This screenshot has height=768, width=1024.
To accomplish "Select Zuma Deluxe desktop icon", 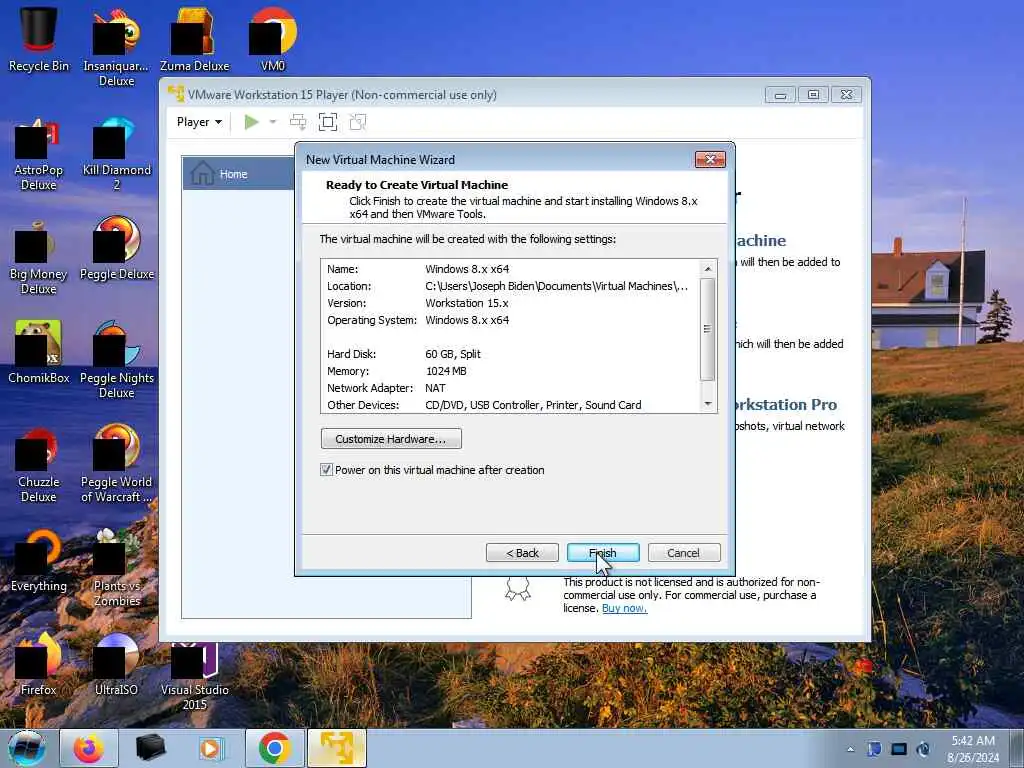I will pos(195,38).
